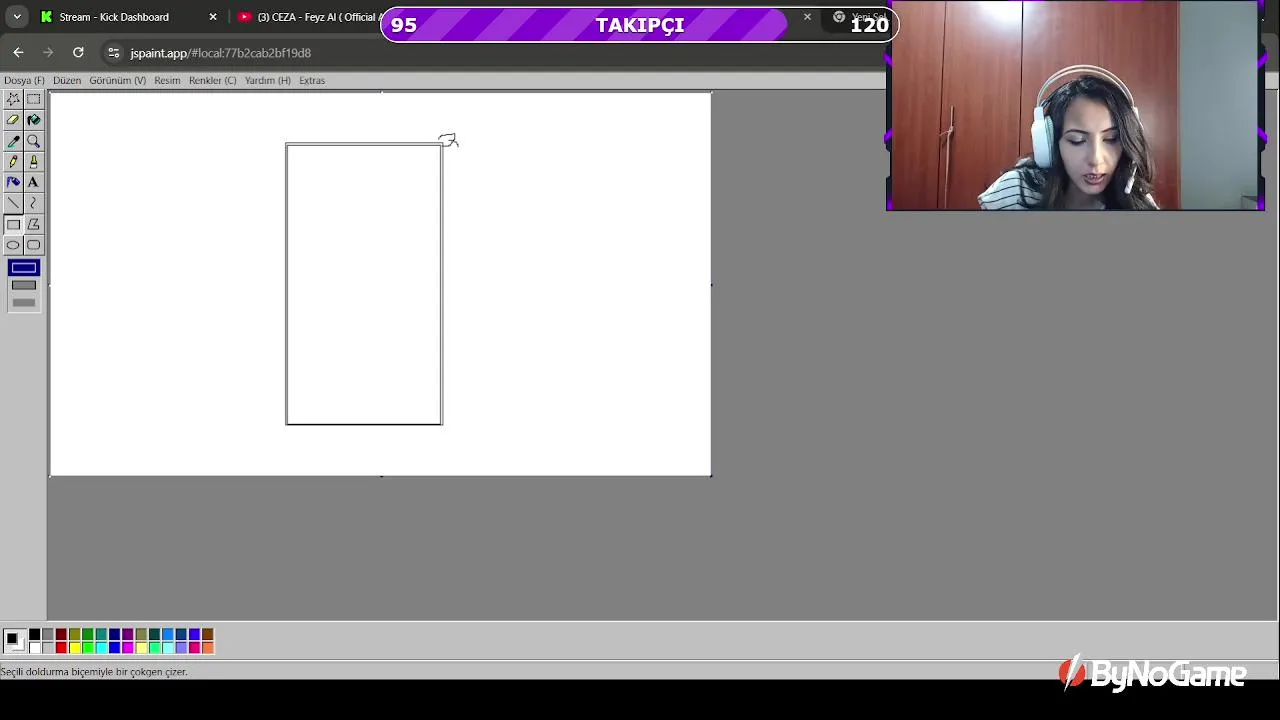This screenshot has height=720, width=1280.
Task: Pick the teal palette color
Action: pos(101,634)
